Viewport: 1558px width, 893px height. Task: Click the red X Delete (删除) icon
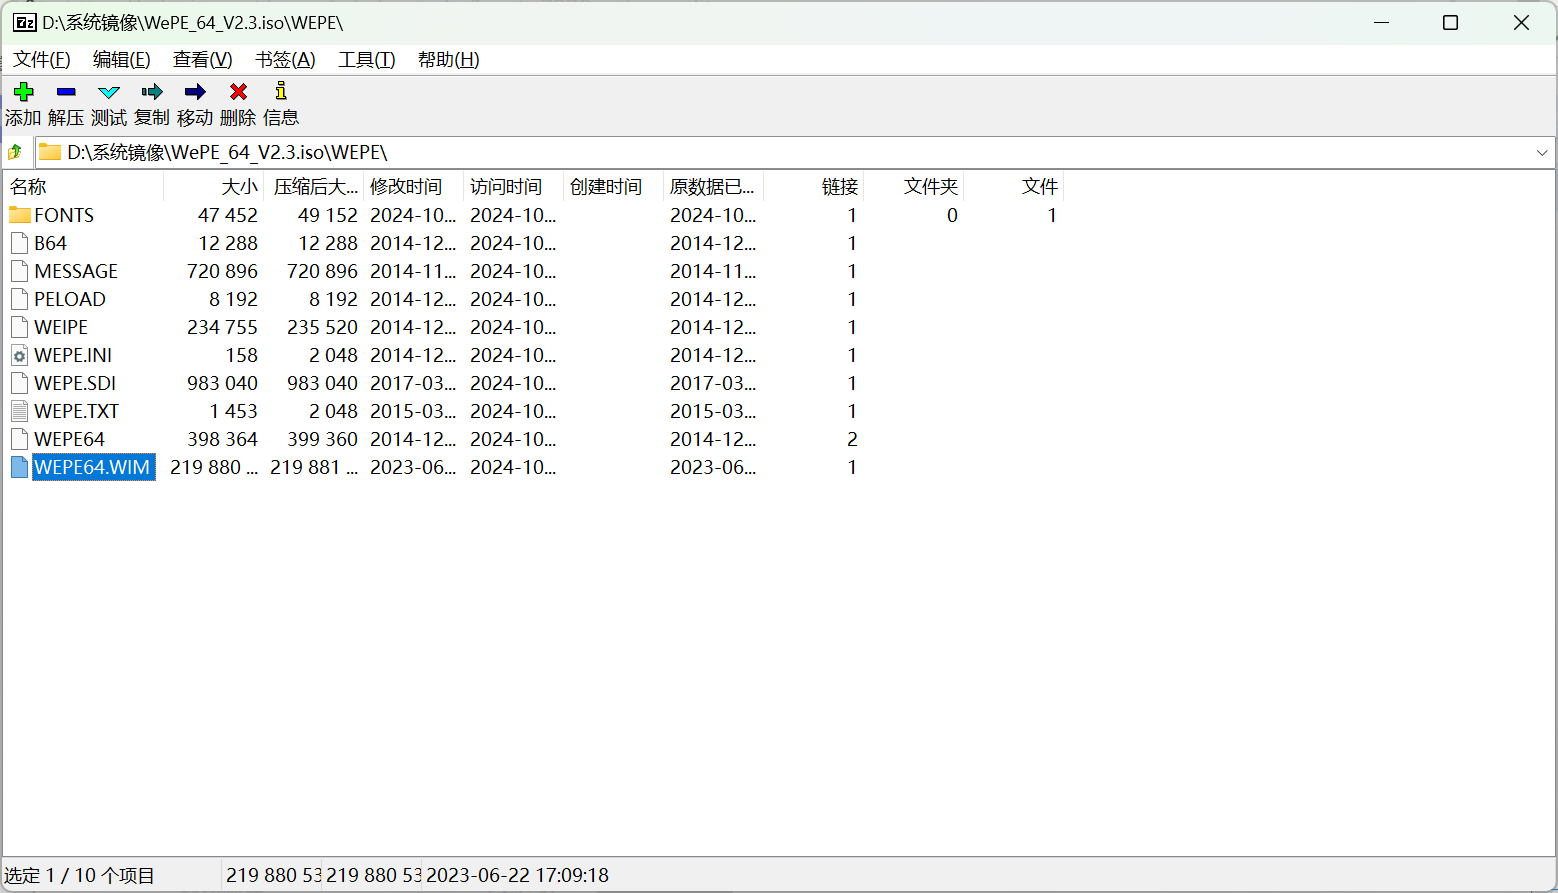[238, 92]
